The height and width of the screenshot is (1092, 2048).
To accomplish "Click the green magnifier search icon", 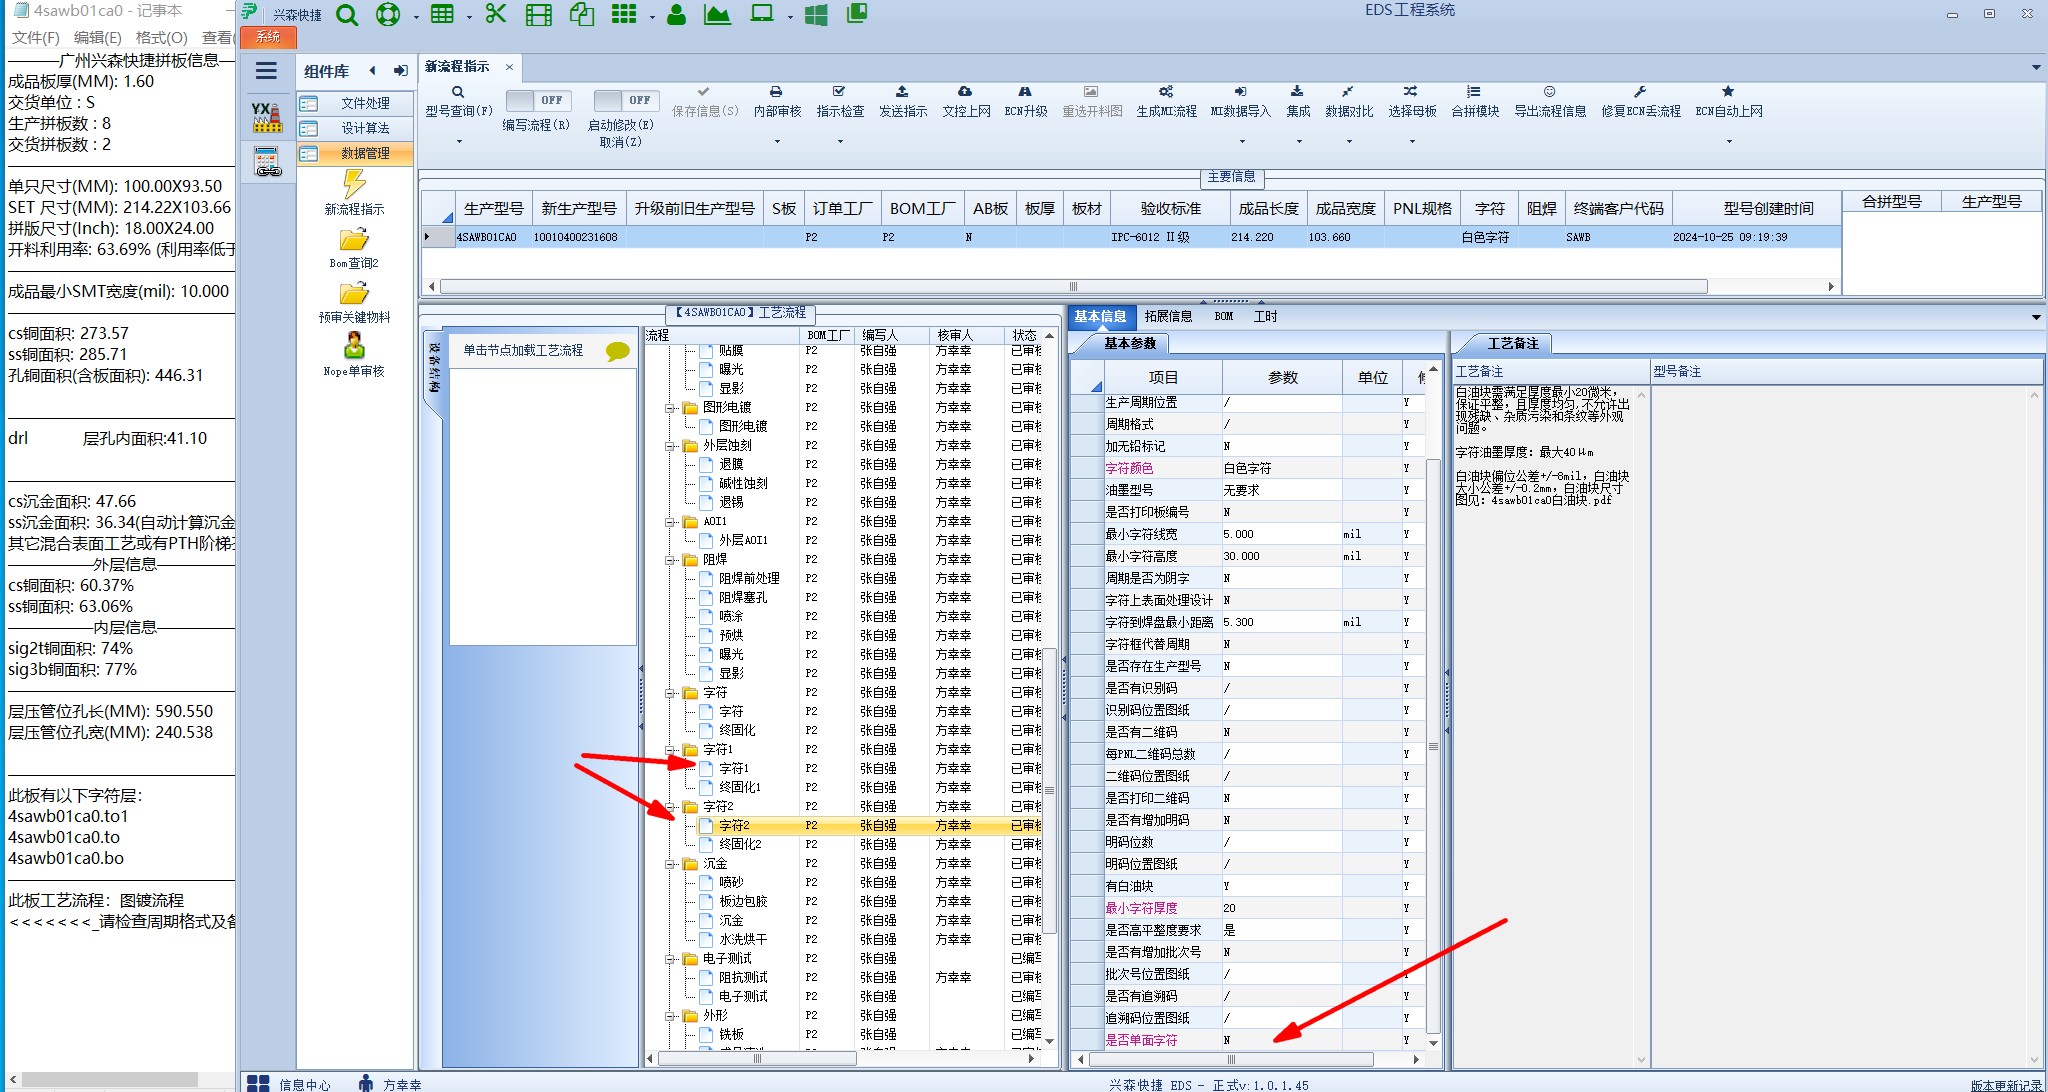I will pos(347,15).
